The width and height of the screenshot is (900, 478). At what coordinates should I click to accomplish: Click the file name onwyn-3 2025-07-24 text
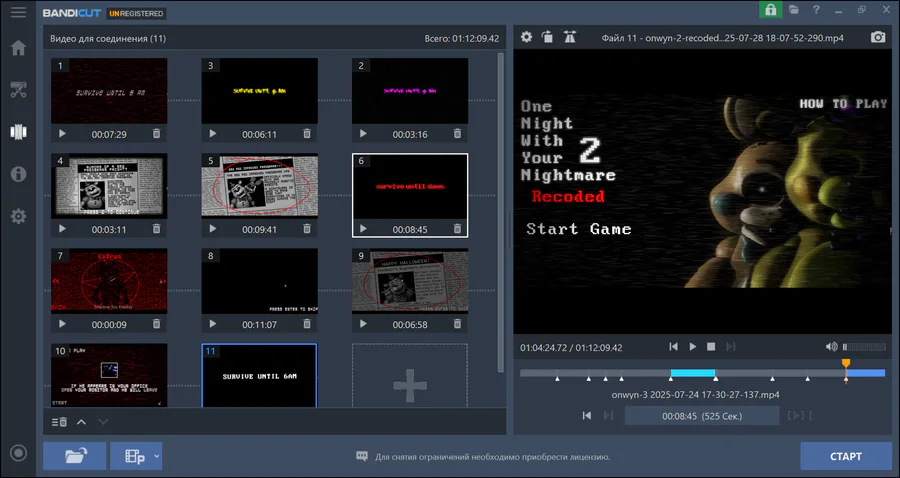(695, 395)
